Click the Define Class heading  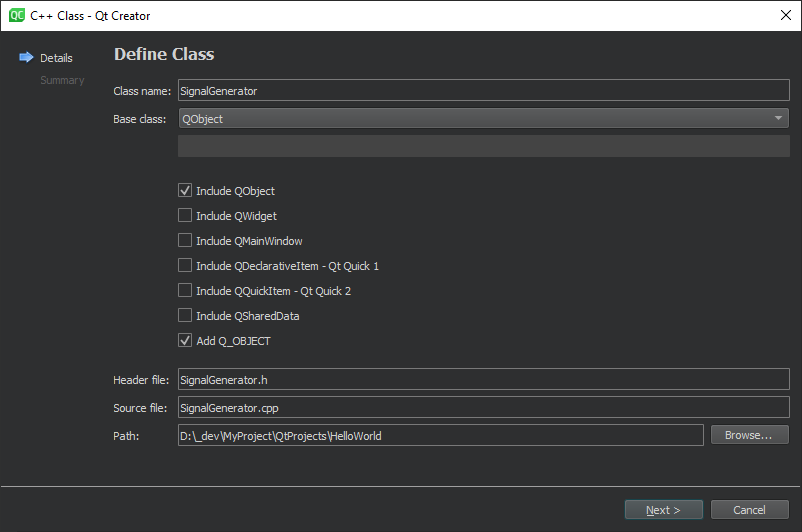click(164, 54)
